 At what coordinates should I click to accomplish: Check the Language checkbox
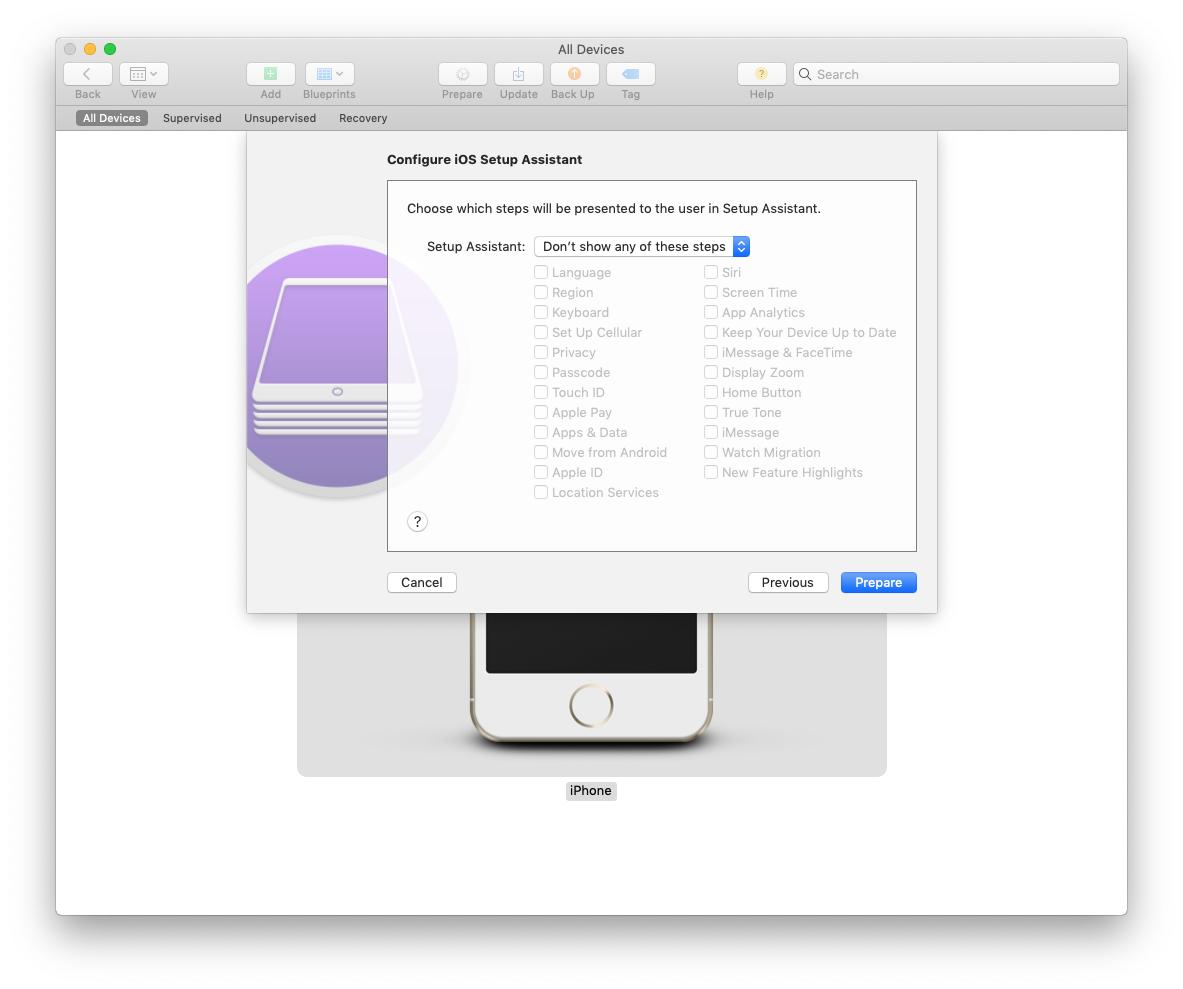pos(541,272)
